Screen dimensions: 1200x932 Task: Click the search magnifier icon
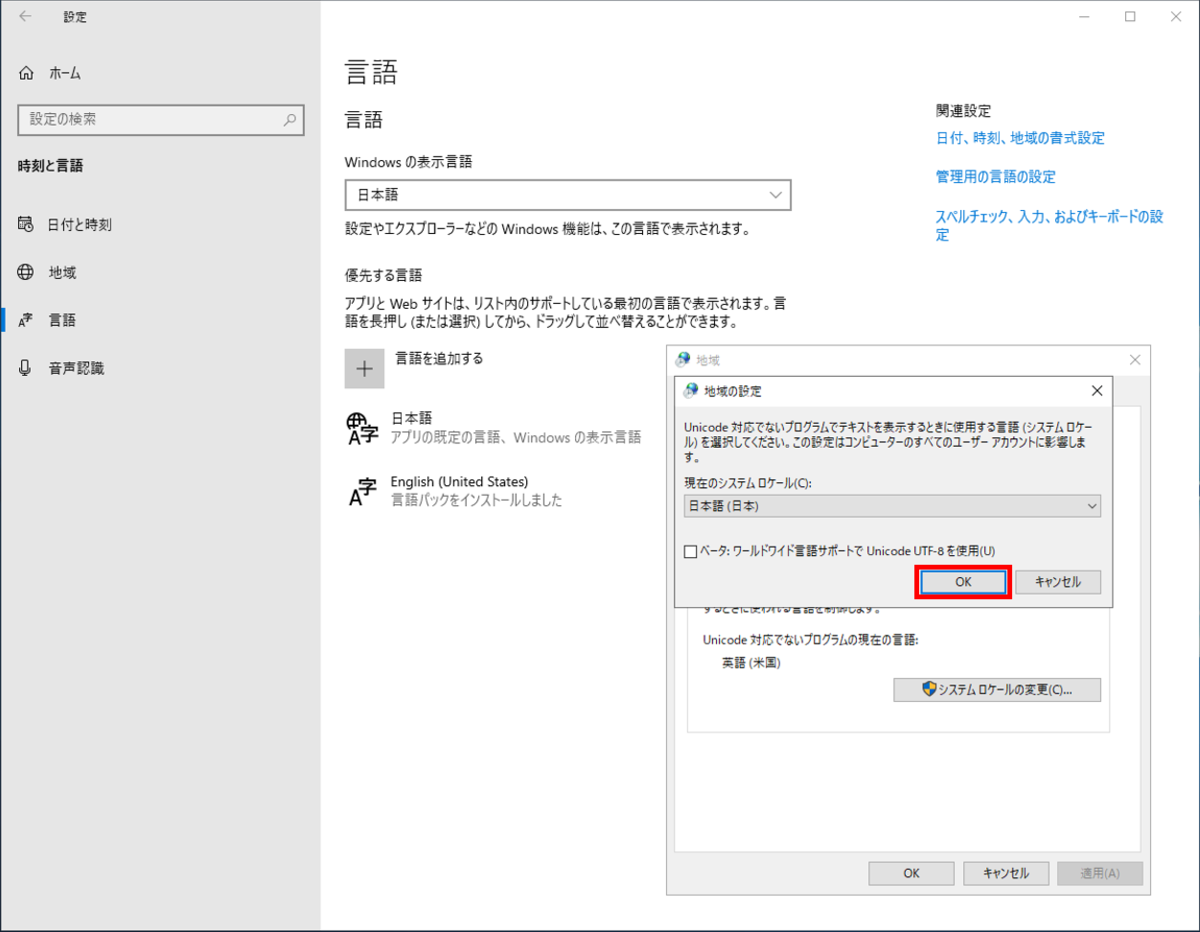coord(289,119)
